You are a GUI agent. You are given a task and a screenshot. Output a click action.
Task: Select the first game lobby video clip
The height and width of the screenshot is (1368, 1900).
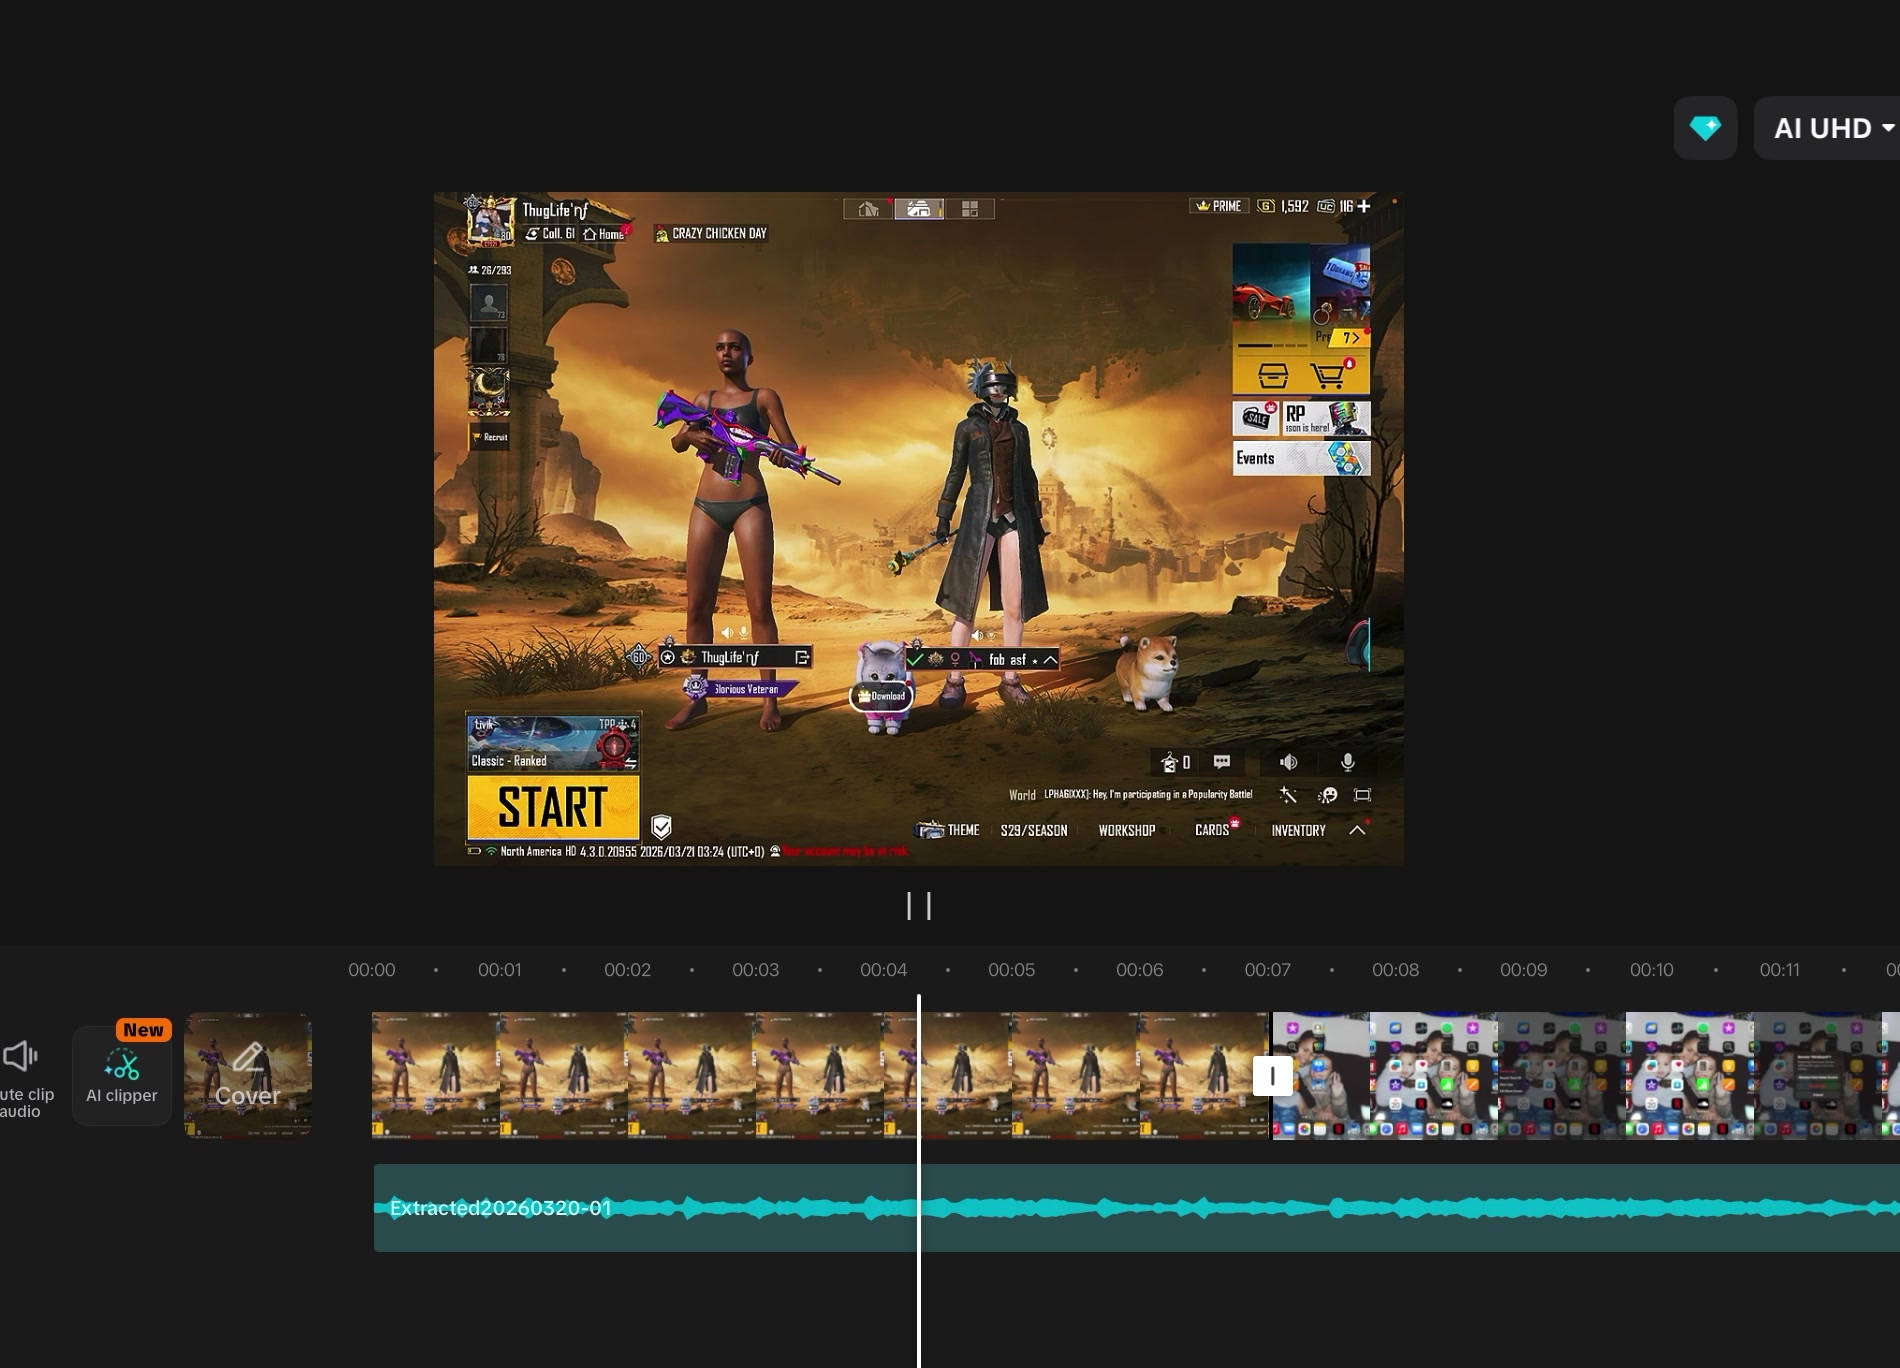820,1075
